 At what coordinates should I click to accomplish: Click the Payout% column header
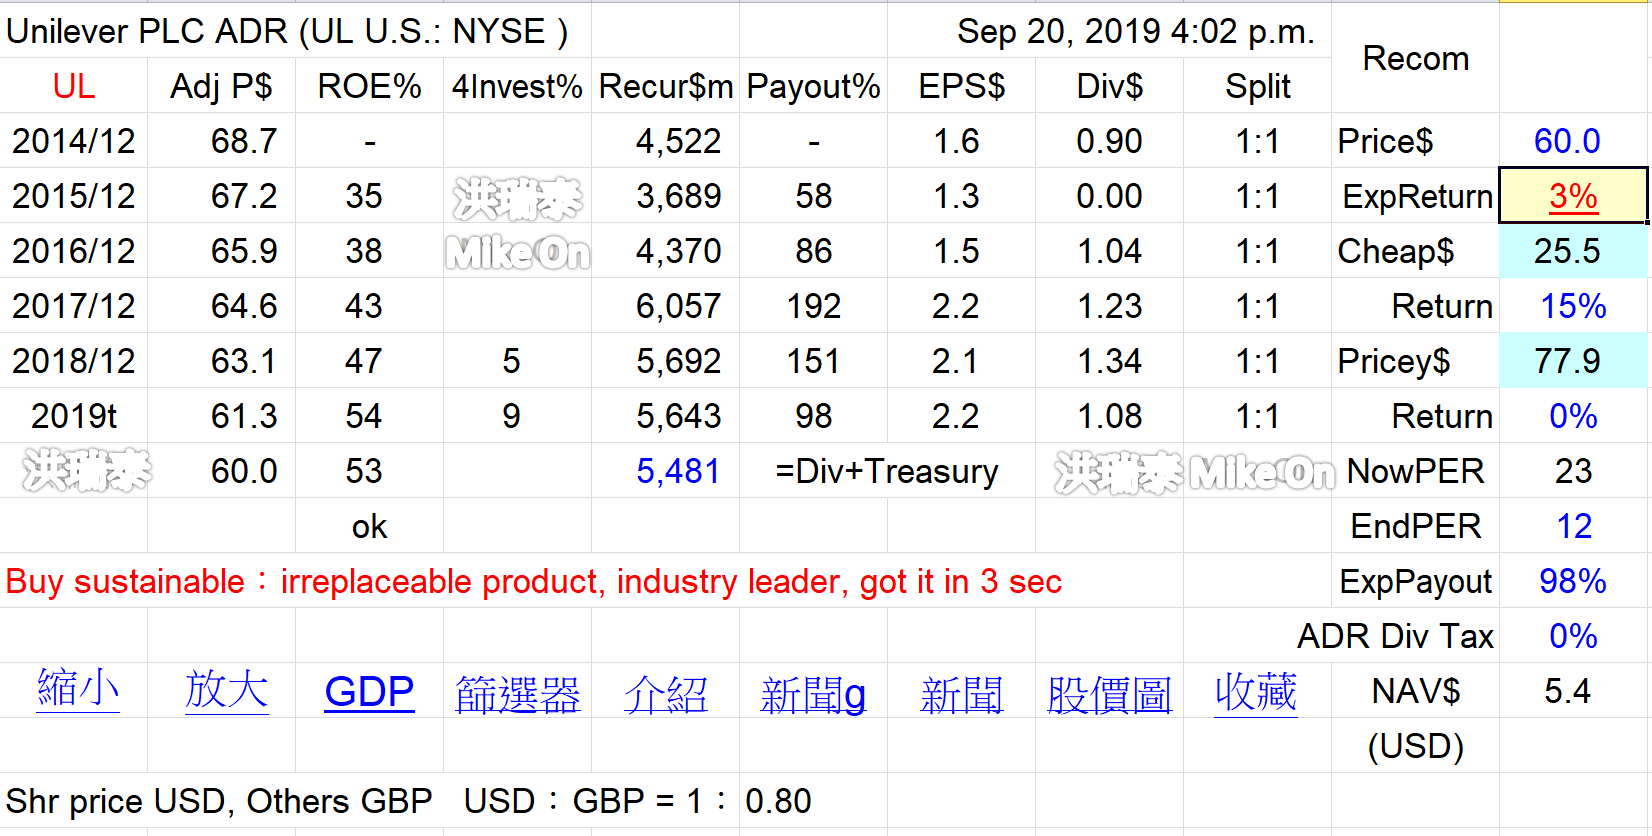813,86
